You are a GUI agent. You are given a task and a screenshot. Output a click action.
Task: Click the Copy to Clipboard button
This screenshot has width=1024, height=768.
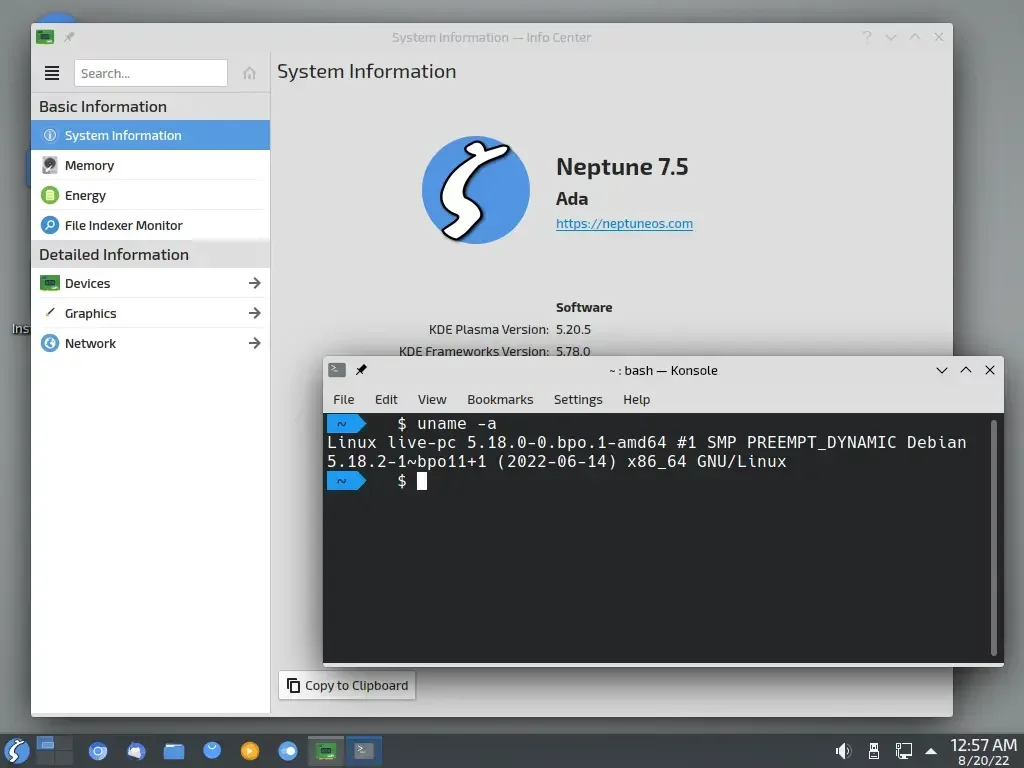347,685
